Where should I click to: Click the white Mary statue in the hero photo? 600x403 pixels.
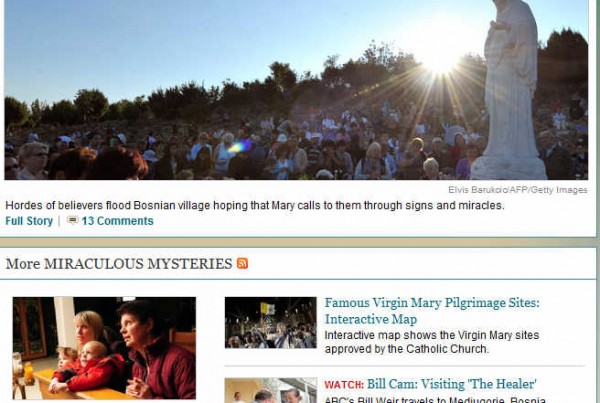(510, 90)
